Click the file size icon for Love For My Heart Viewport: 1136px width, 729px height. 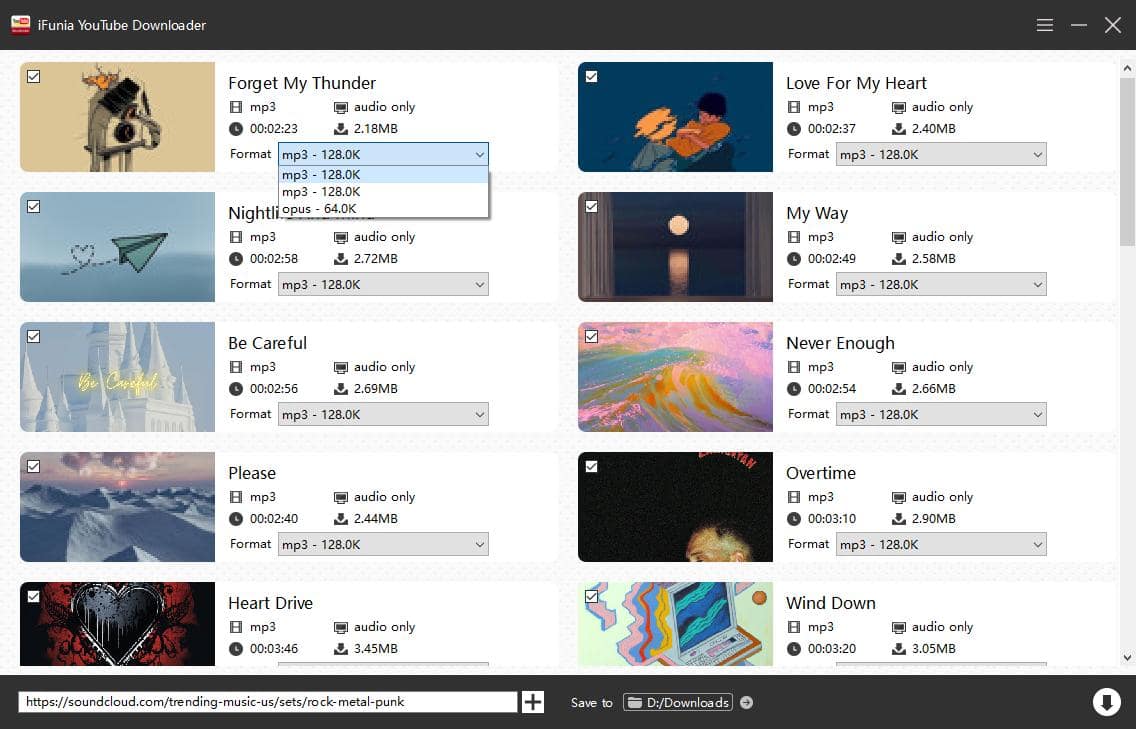tap(899, 129)
